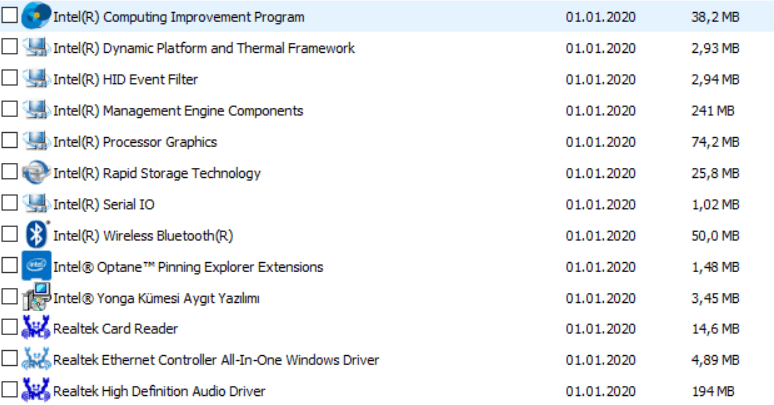Select the Realtek Card Reader name

(x=116, y=329)
